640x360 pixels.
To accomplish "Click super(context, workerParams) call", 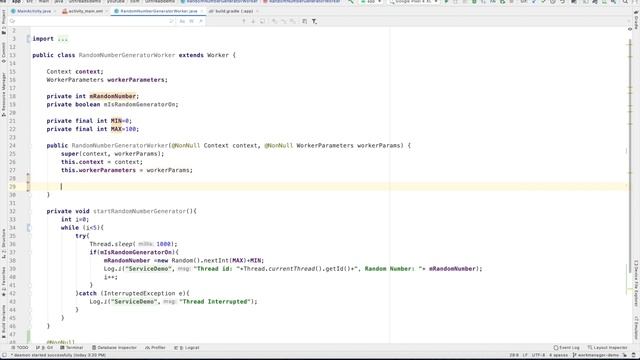I will point(112,154).
